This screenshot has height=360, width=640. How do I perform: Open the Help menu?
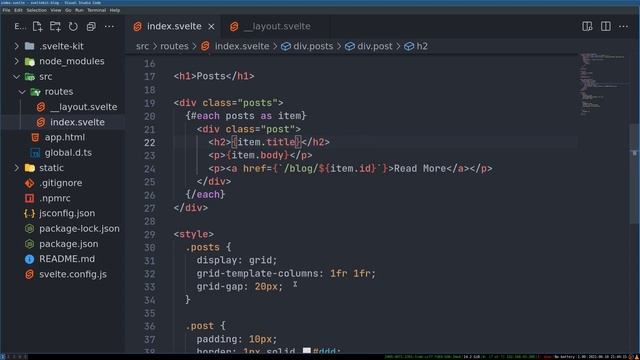point(115,10)
